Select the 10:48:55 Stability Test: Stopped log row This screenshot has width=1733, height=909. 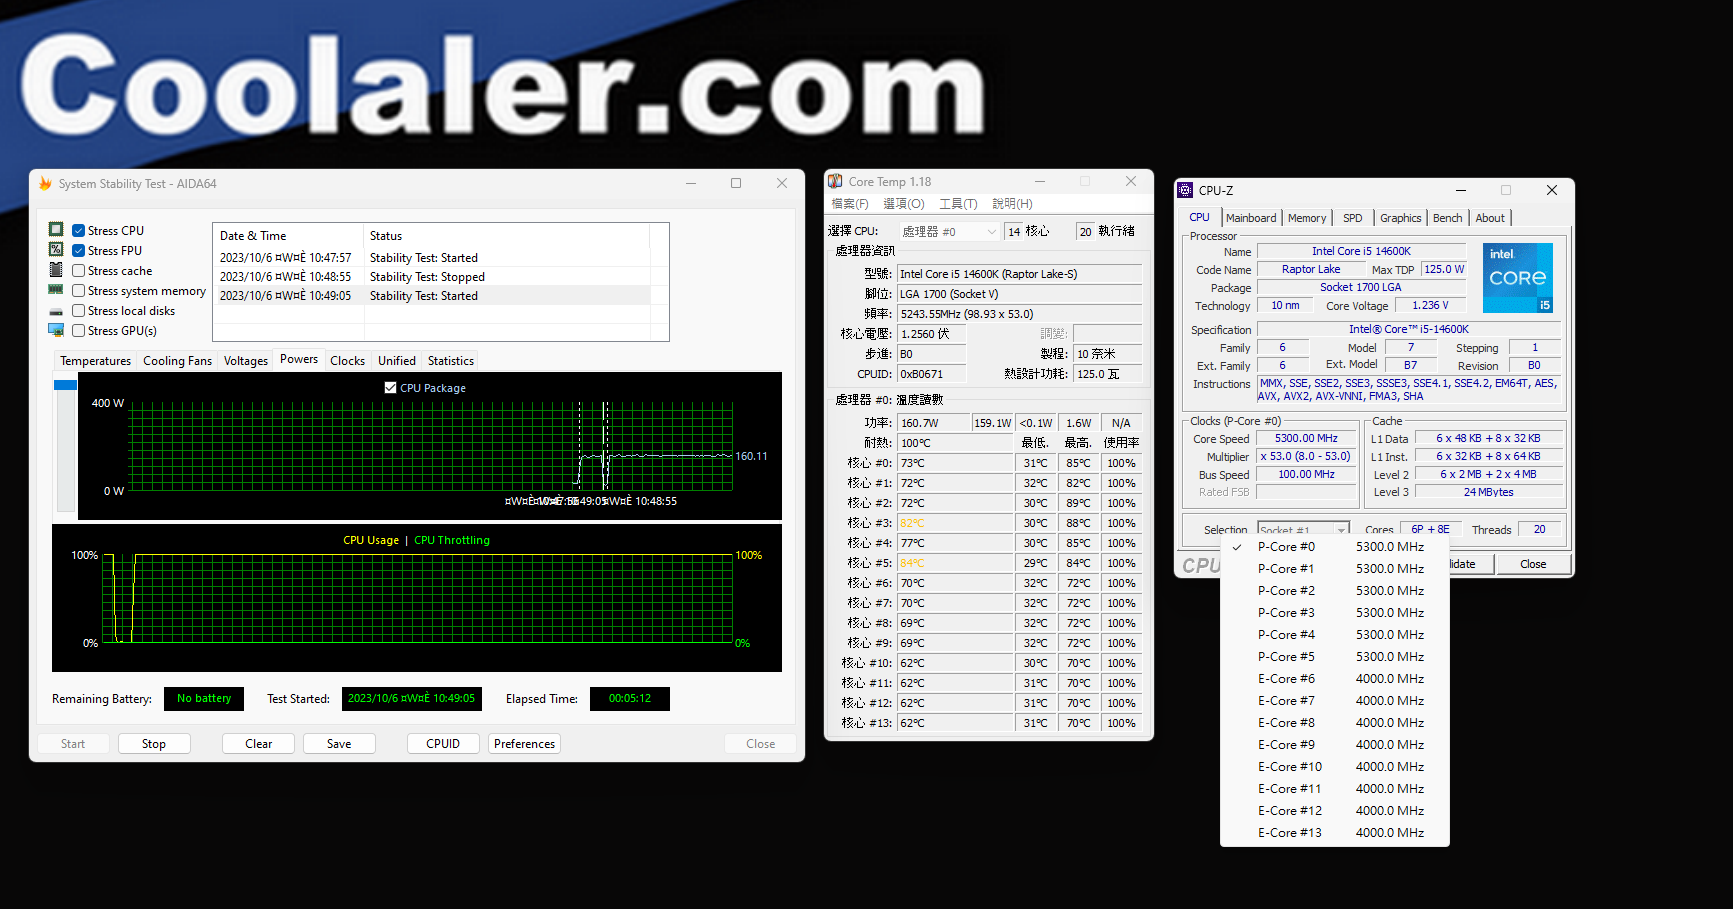[x=434, y=277]
